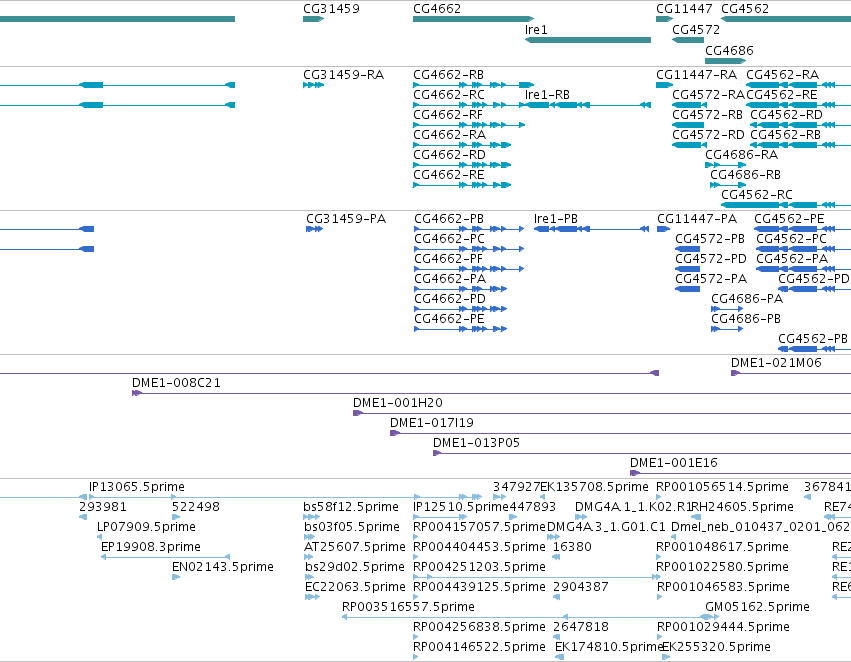Click BAC clone DME1-013P05

[x=642, y=453]
